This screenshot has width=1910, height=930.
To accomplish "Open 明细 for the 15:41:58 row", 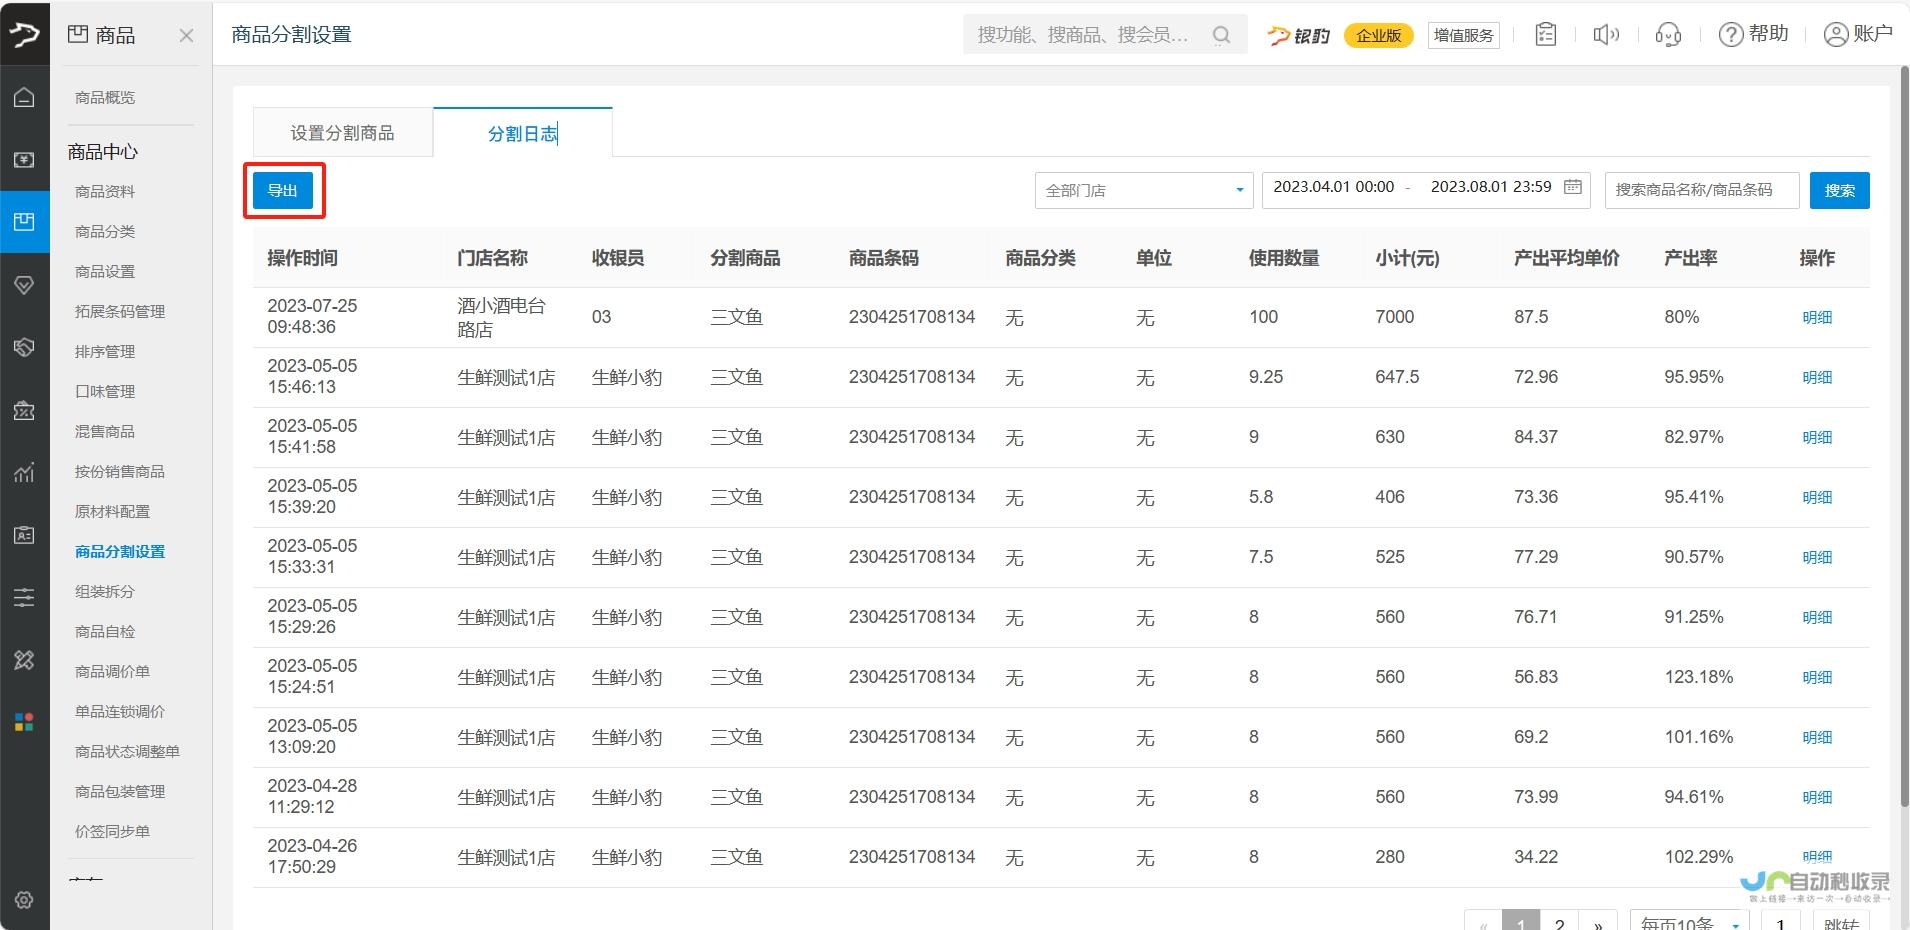I will click(x=1817, y=437).
